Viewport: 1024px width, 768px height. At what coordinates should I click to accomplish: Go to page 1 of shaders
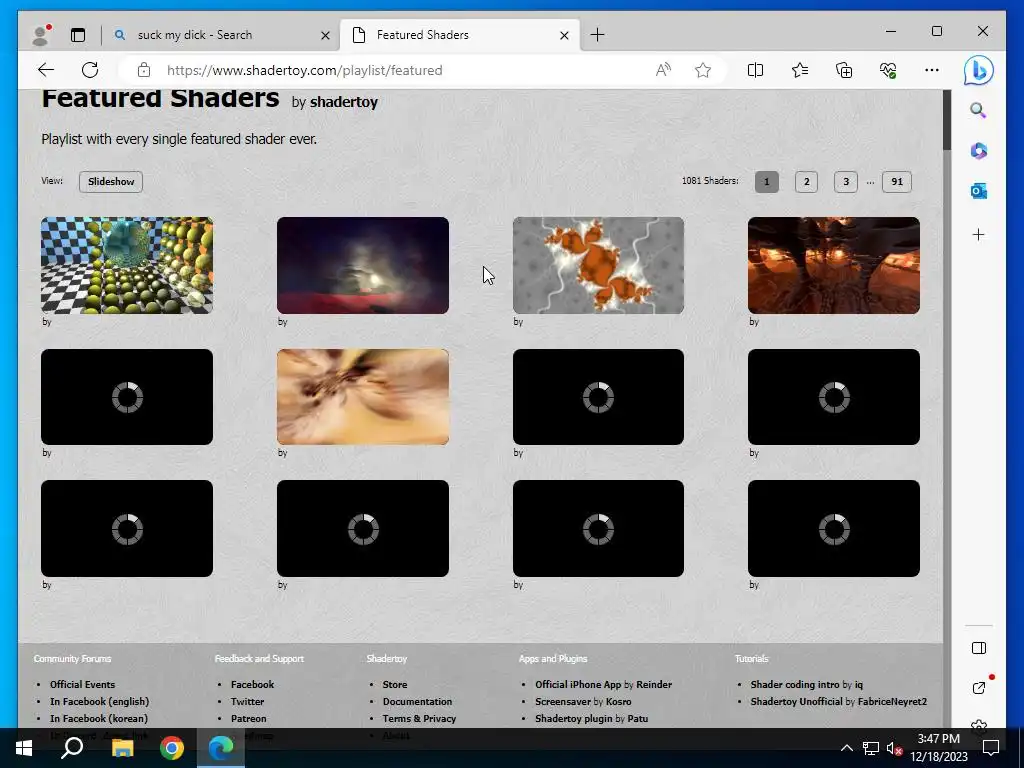767,182
